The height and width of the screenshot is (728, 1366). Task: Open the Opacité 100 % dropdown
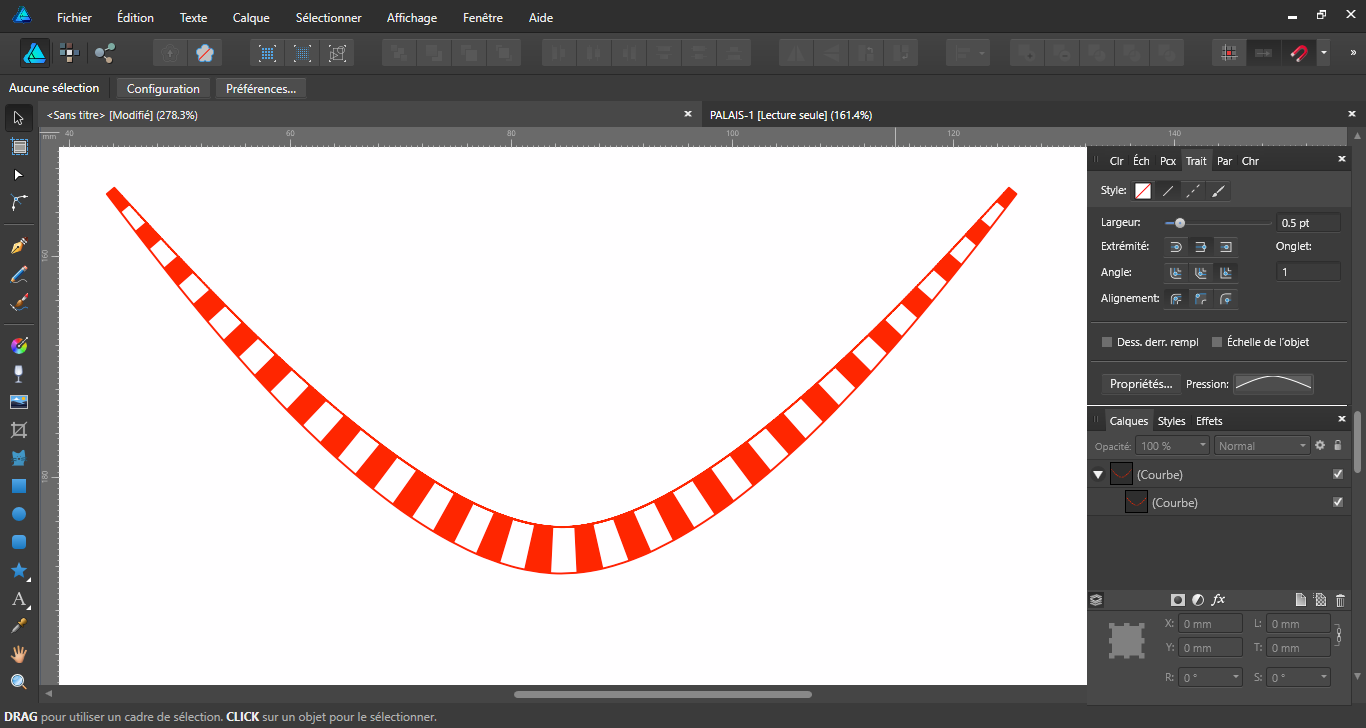[x=1173, y=446]
